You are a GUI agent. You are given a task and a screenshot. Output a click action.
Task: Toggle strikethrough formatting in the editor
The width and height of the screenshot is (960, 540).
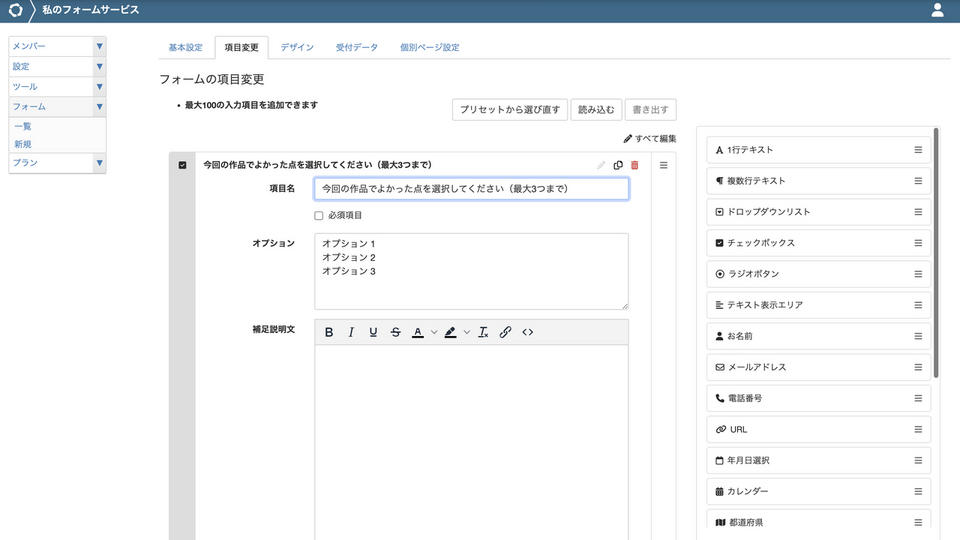[396, 332]
